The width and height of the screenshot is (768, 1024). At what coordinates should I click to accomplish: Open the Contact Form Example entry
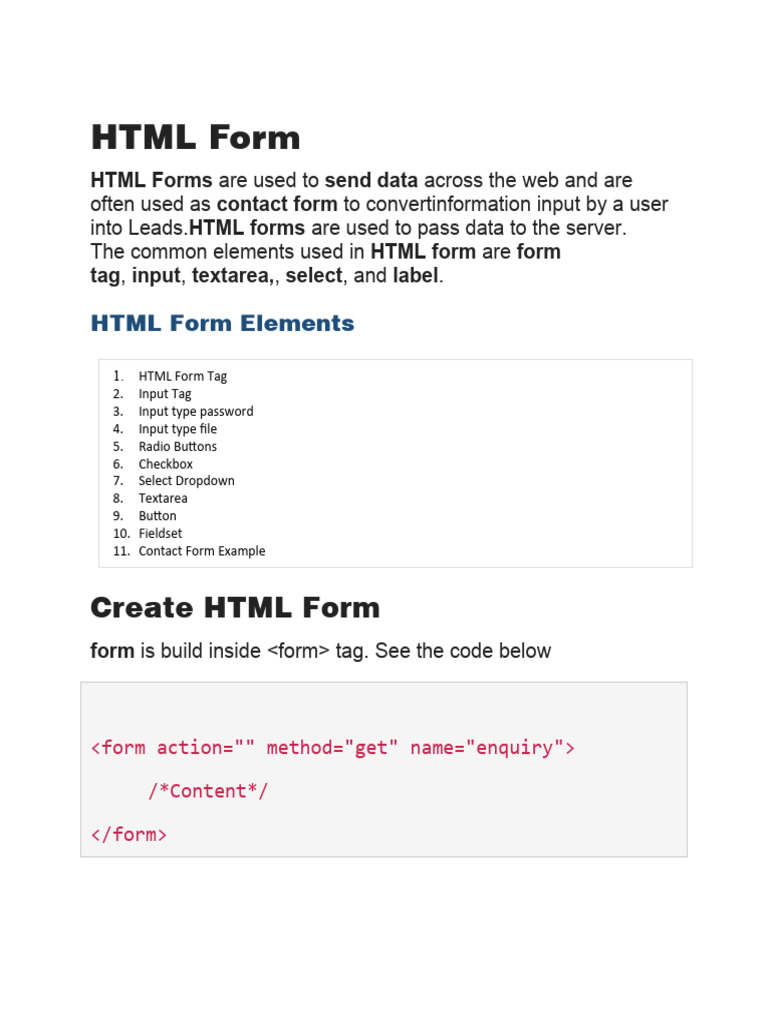point(202,551)
